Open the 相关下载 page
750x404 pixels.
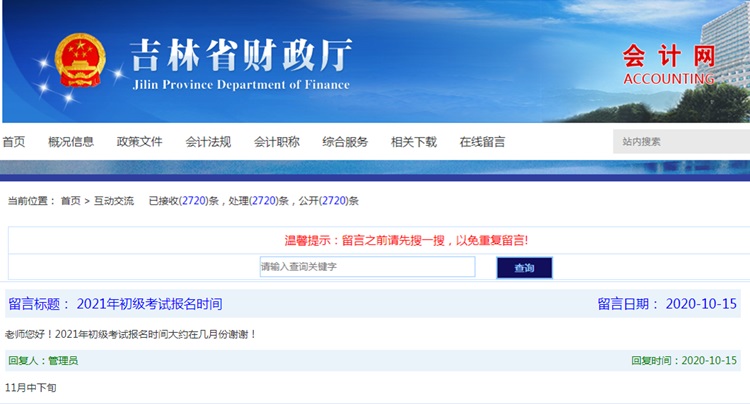point(414,142)
